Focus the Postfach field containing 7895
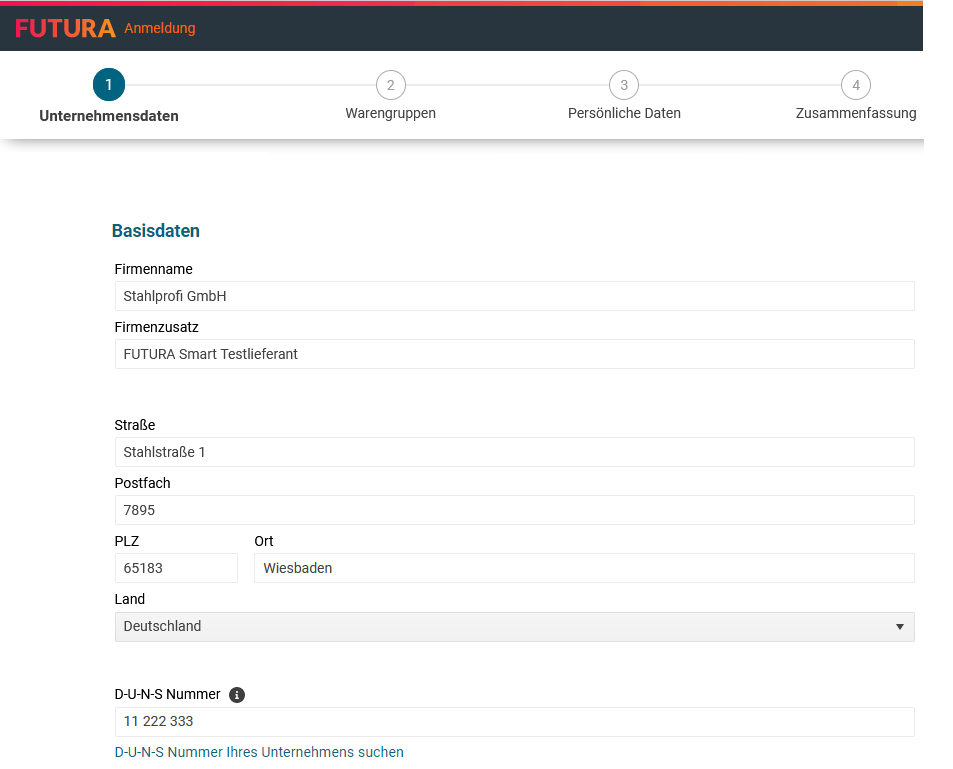 tap(514, 510)
